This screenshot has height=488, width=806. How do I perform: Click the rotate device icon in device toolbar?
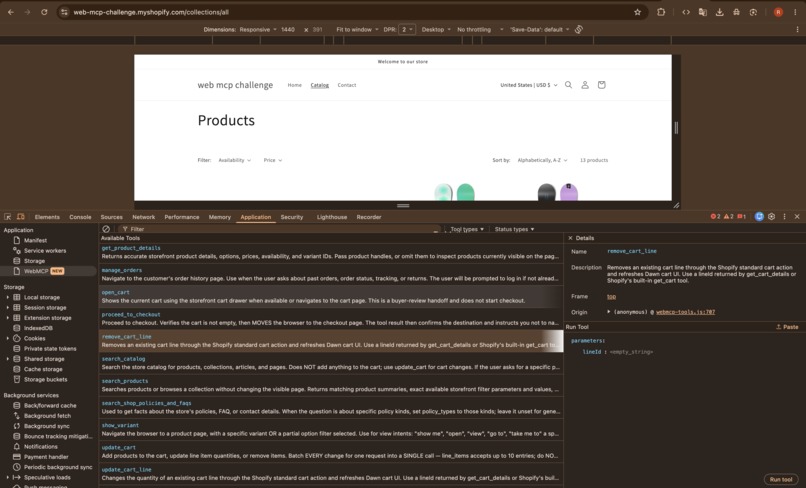point(579,29)
